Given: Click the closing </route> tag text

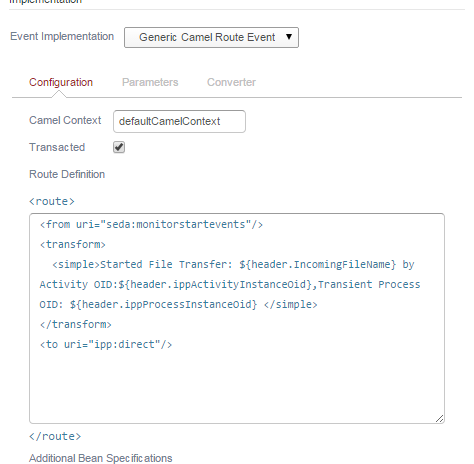Looking at the screenshot, I should click(x=55, y=436).
